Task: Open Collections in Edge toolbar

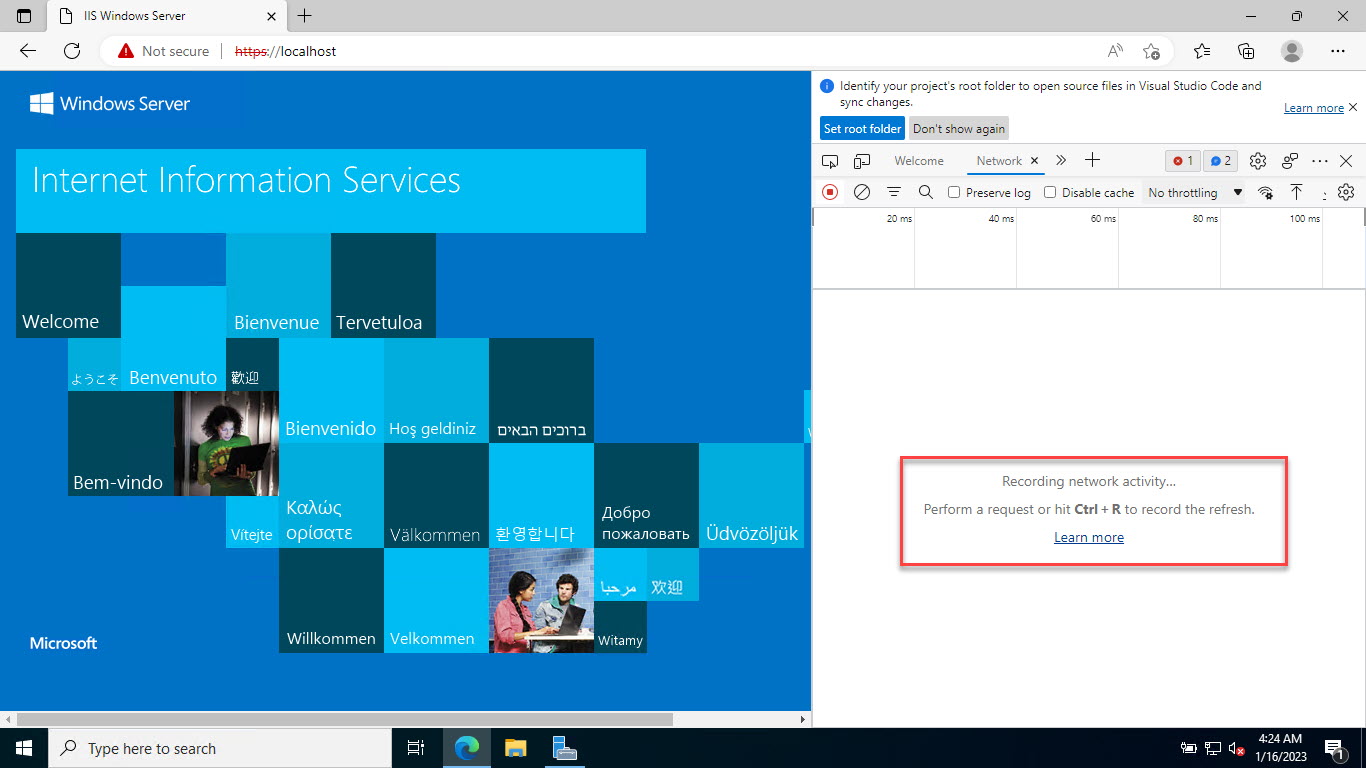Action: point(1246,51)
